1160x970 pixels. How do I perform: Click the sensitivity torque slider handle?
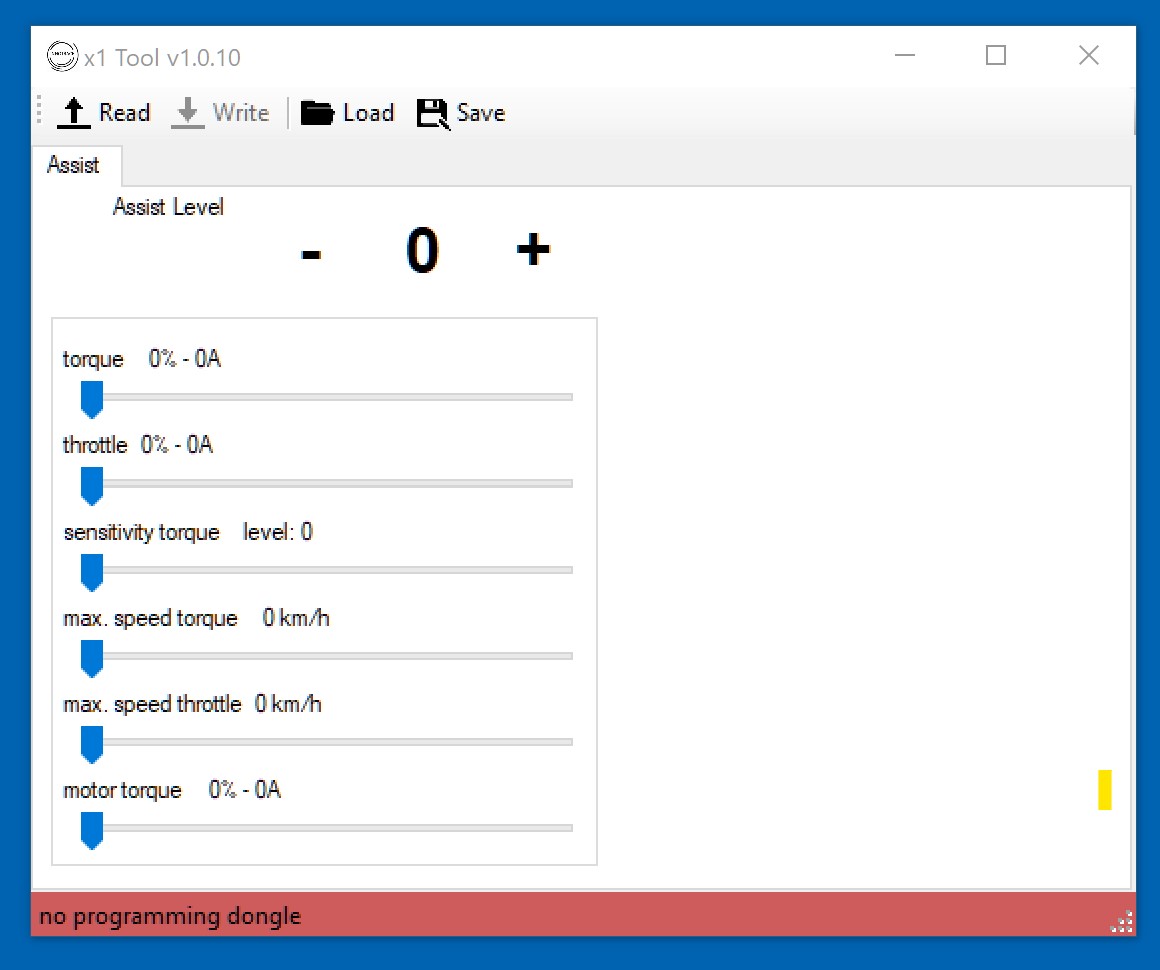pyautogui.click(x=91, y=572)
